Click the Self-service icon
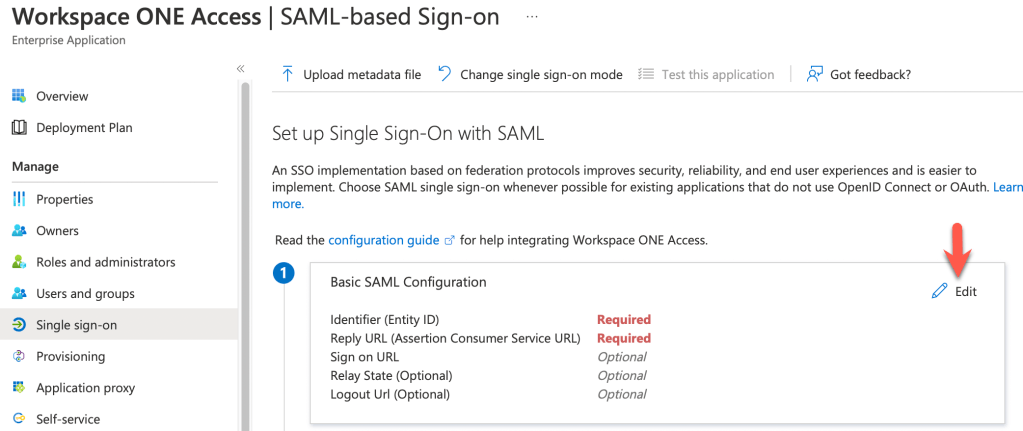 pos(18,419)
